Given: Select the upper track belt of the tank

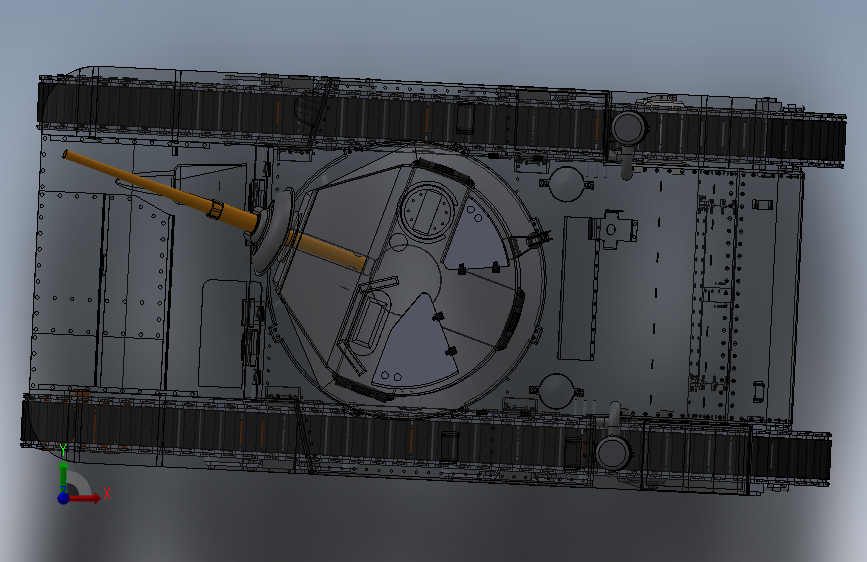Looking at the screenshot, I should coord(441,119).
